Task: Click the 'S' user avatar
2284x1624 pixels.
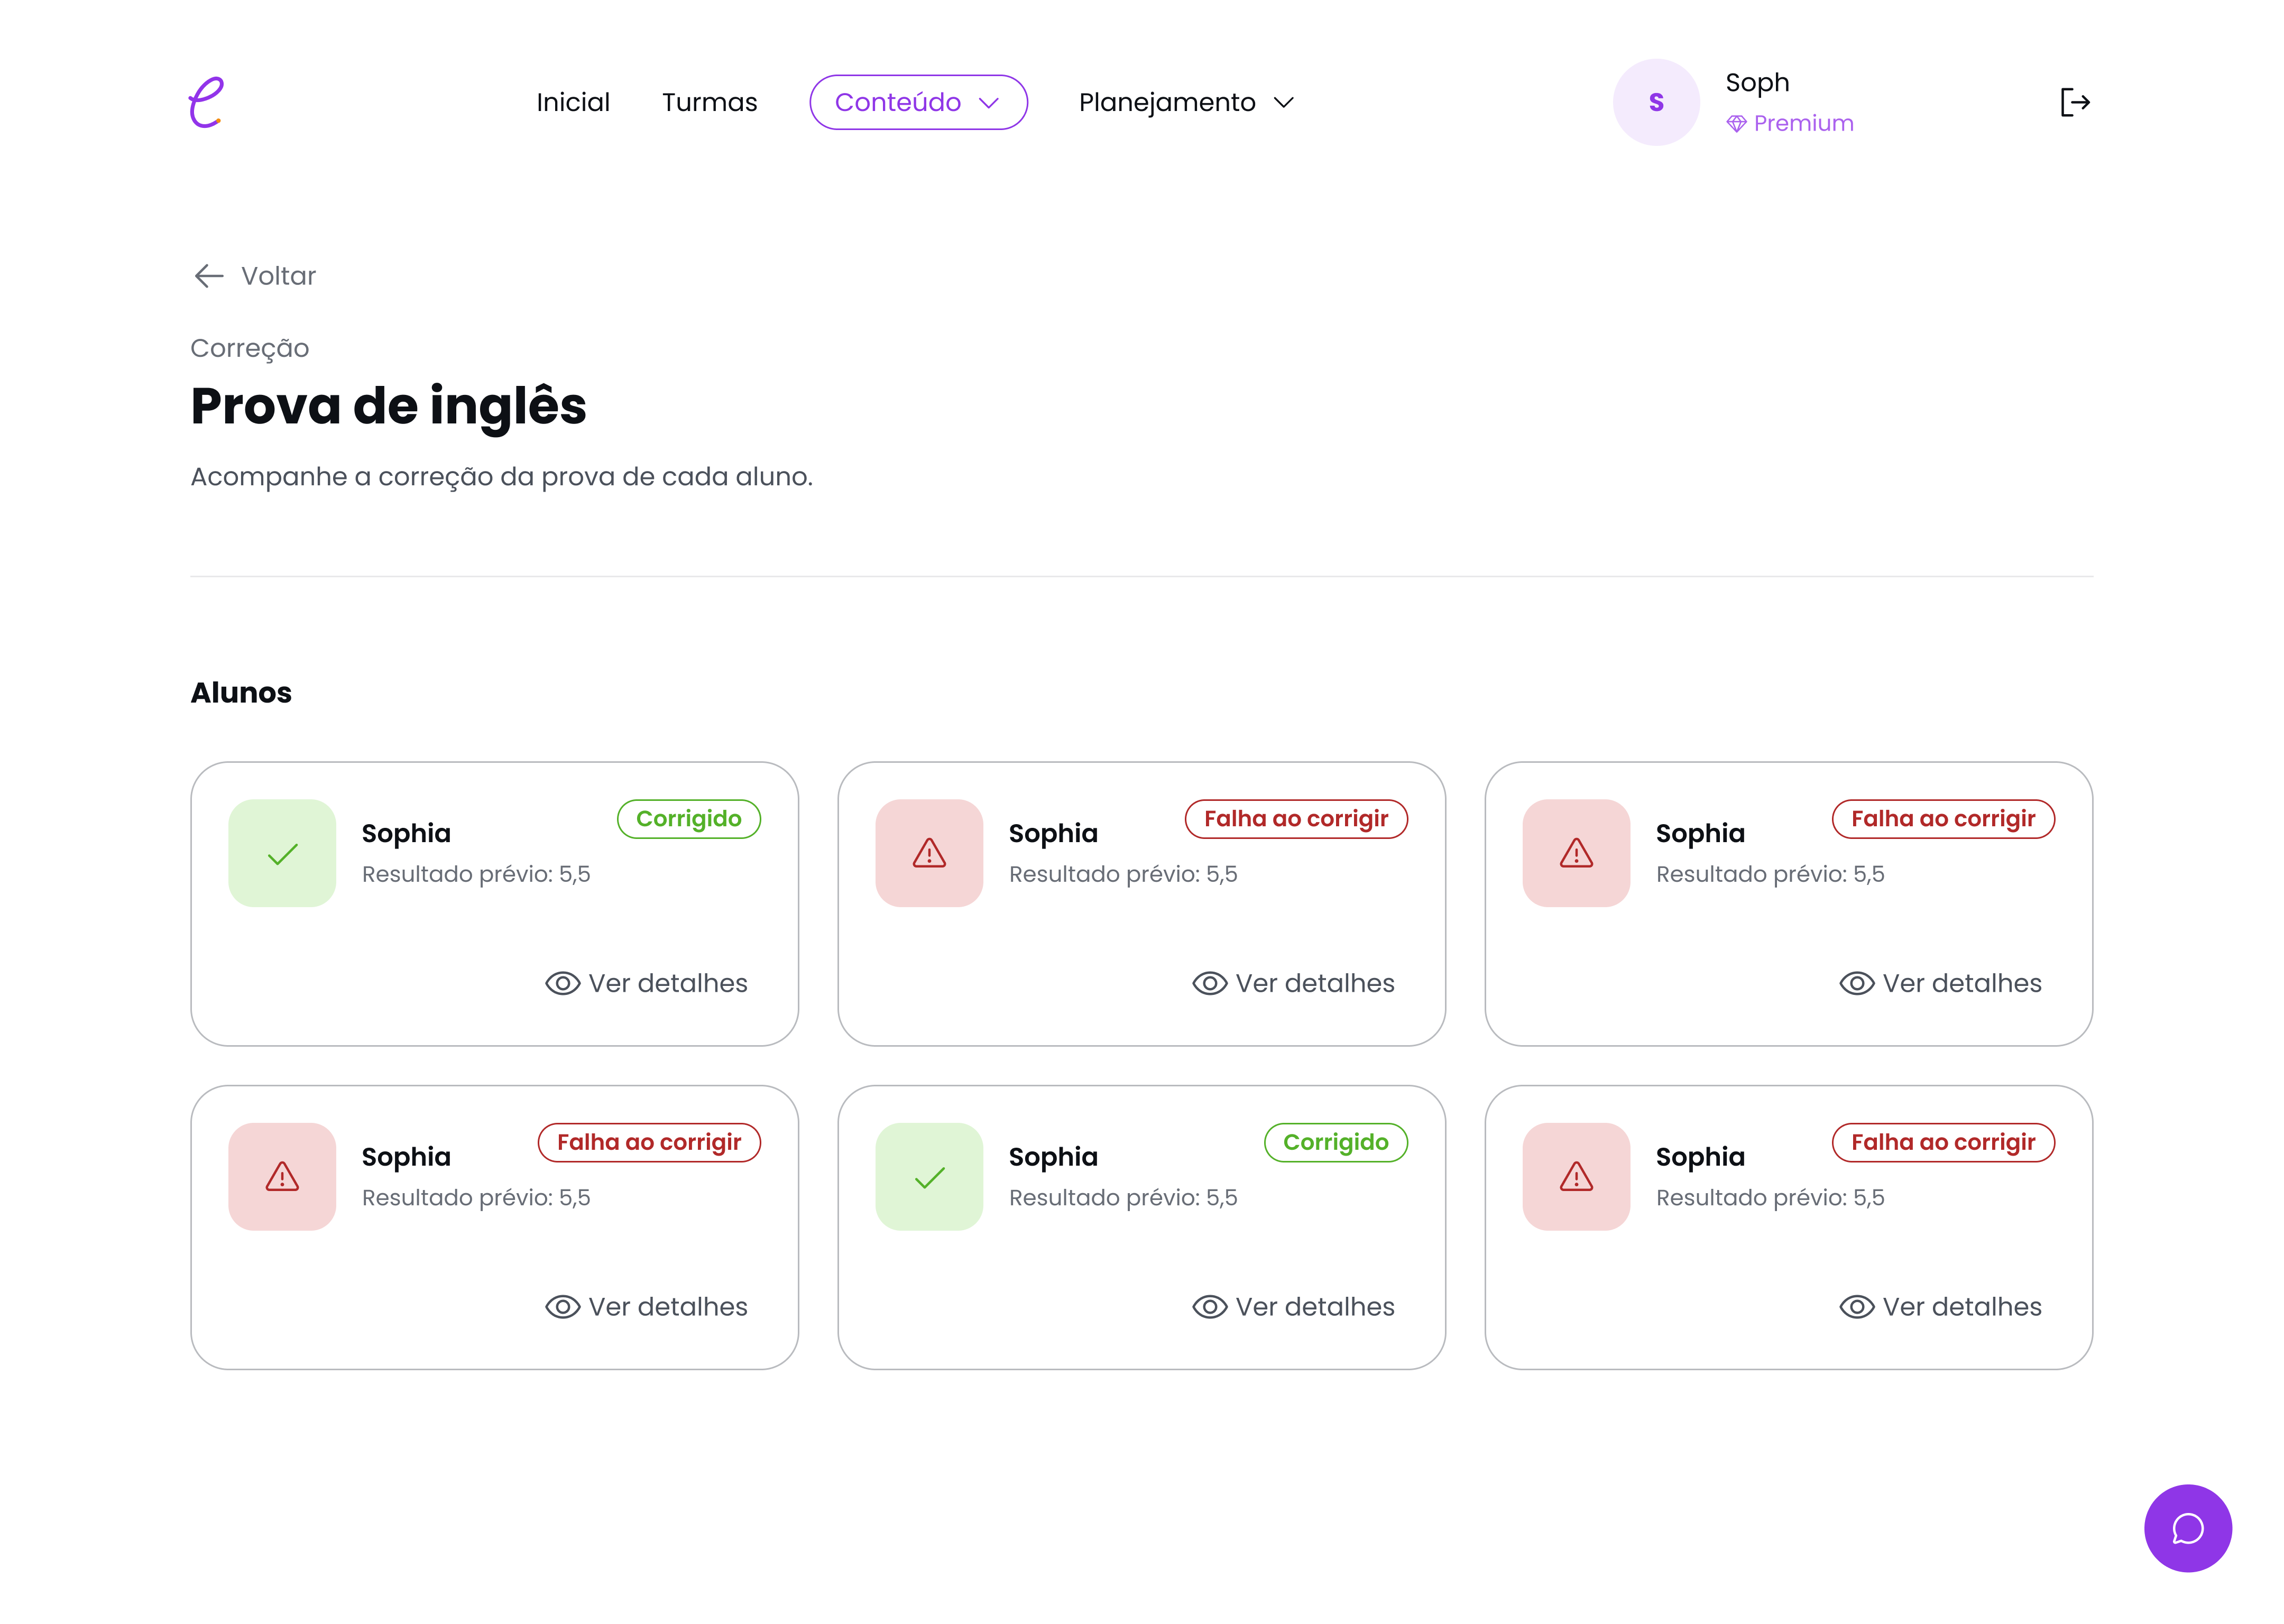Action: pos(1656,102)
